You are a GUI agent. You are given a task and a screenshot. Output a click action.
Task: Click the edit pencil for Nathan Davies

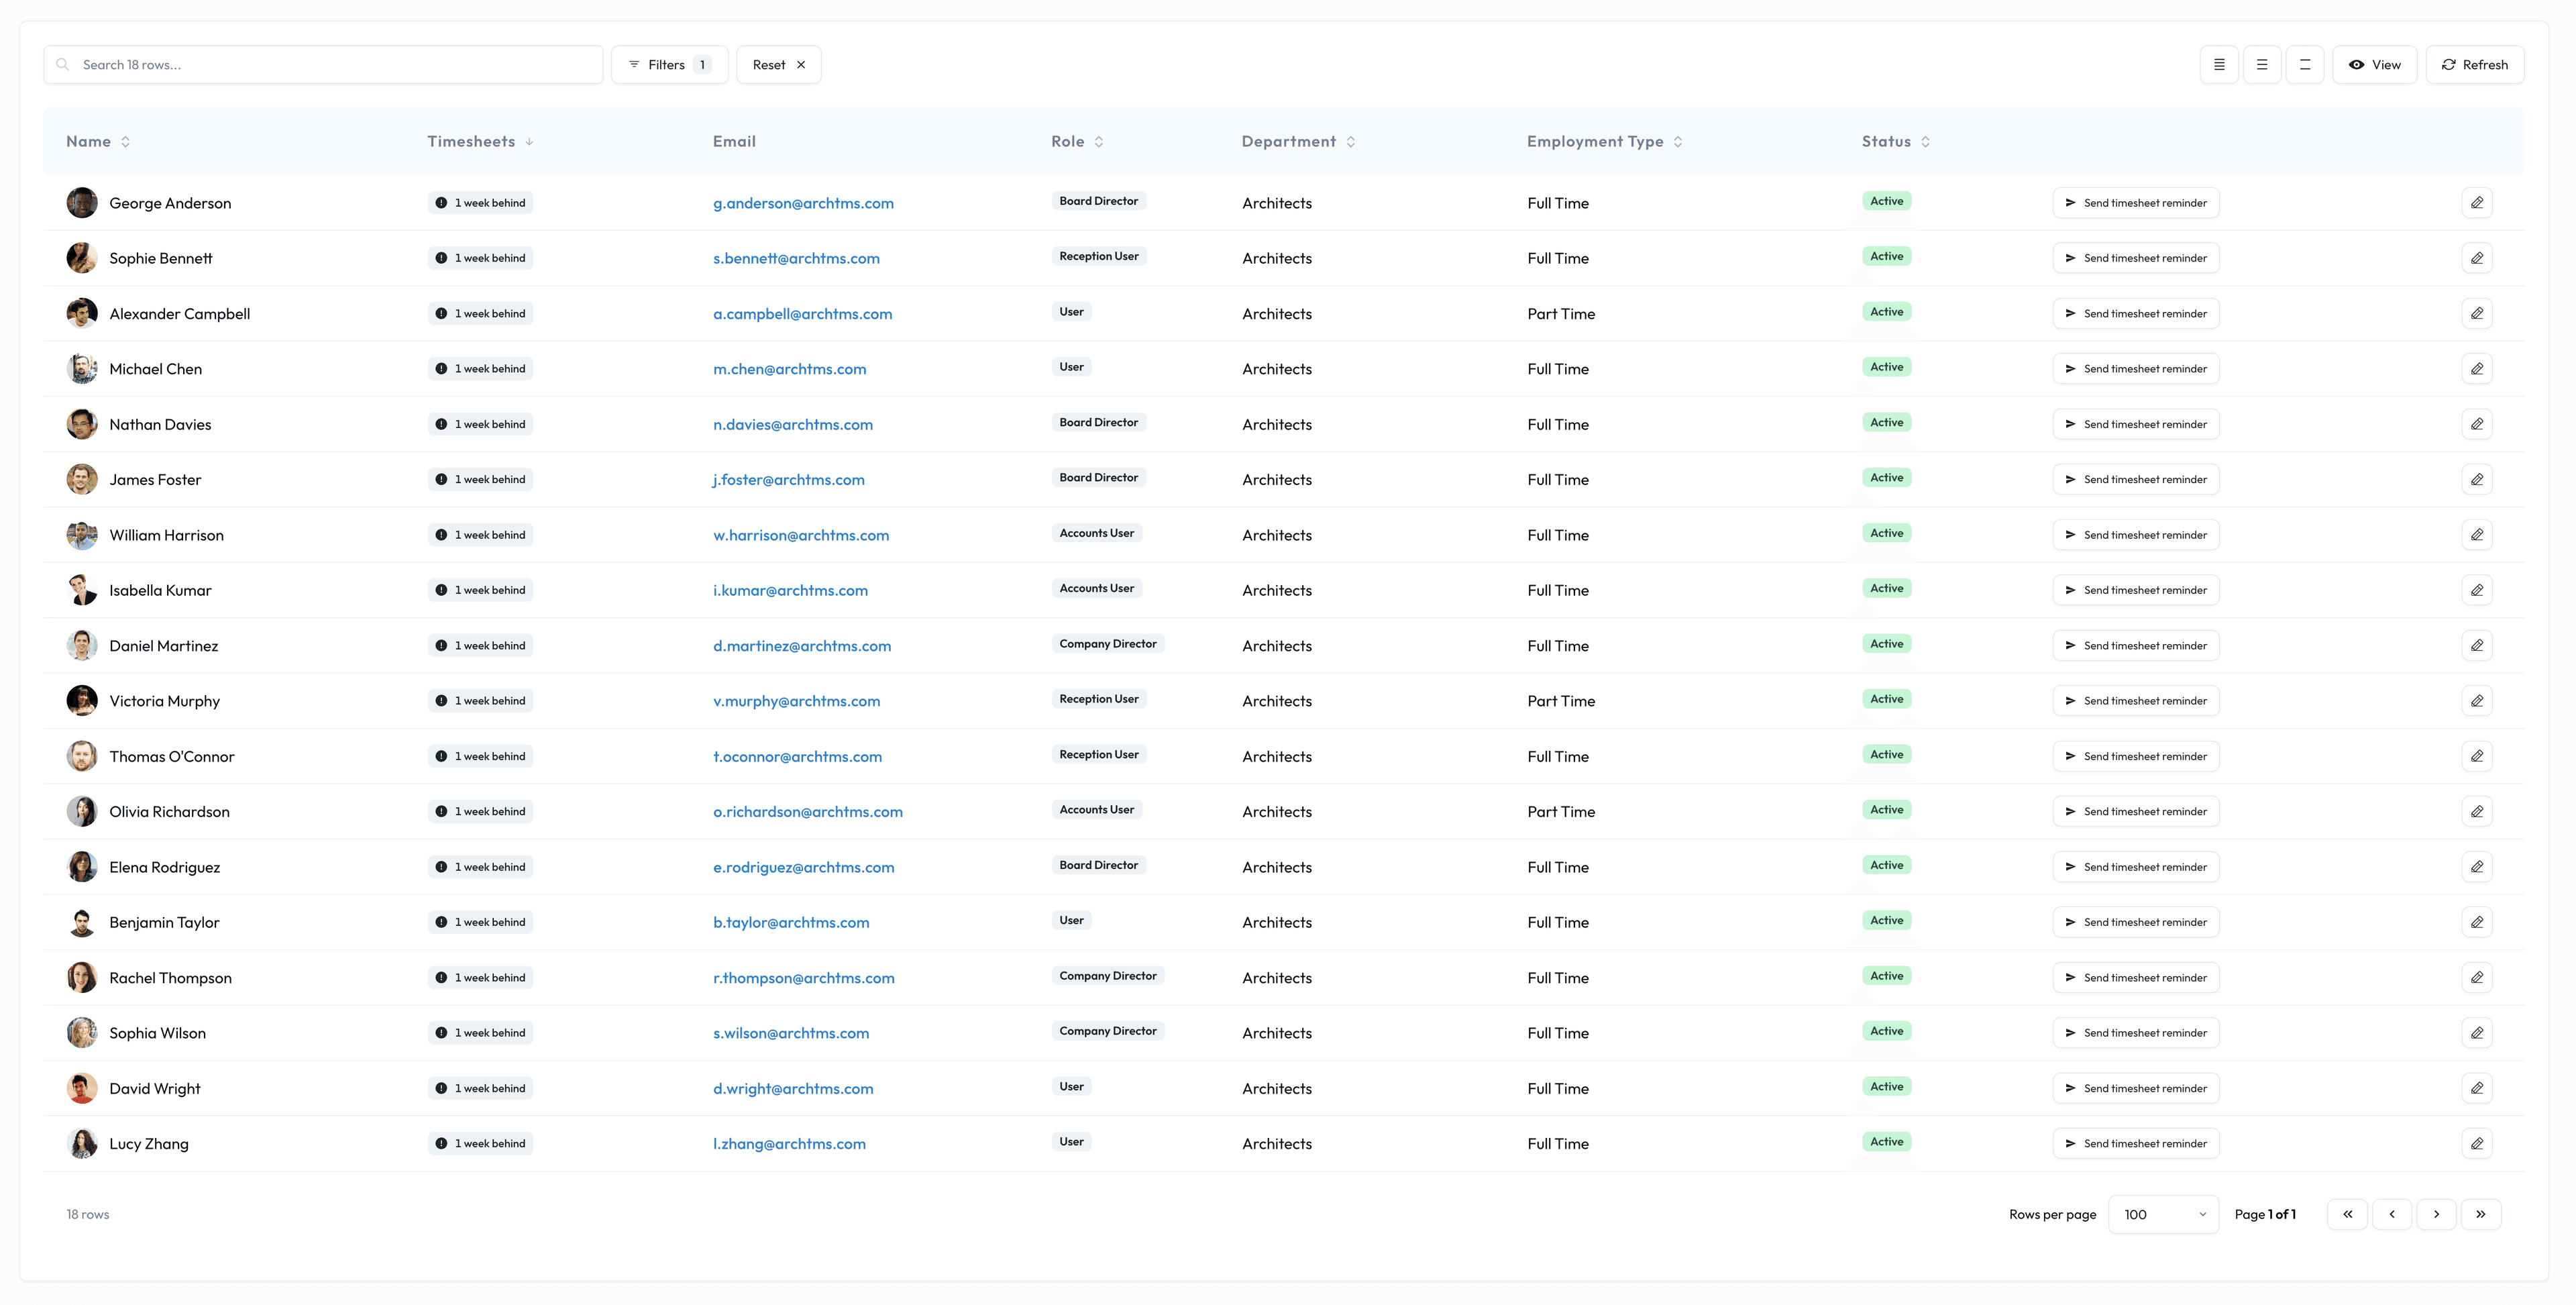coord(2477,424)
